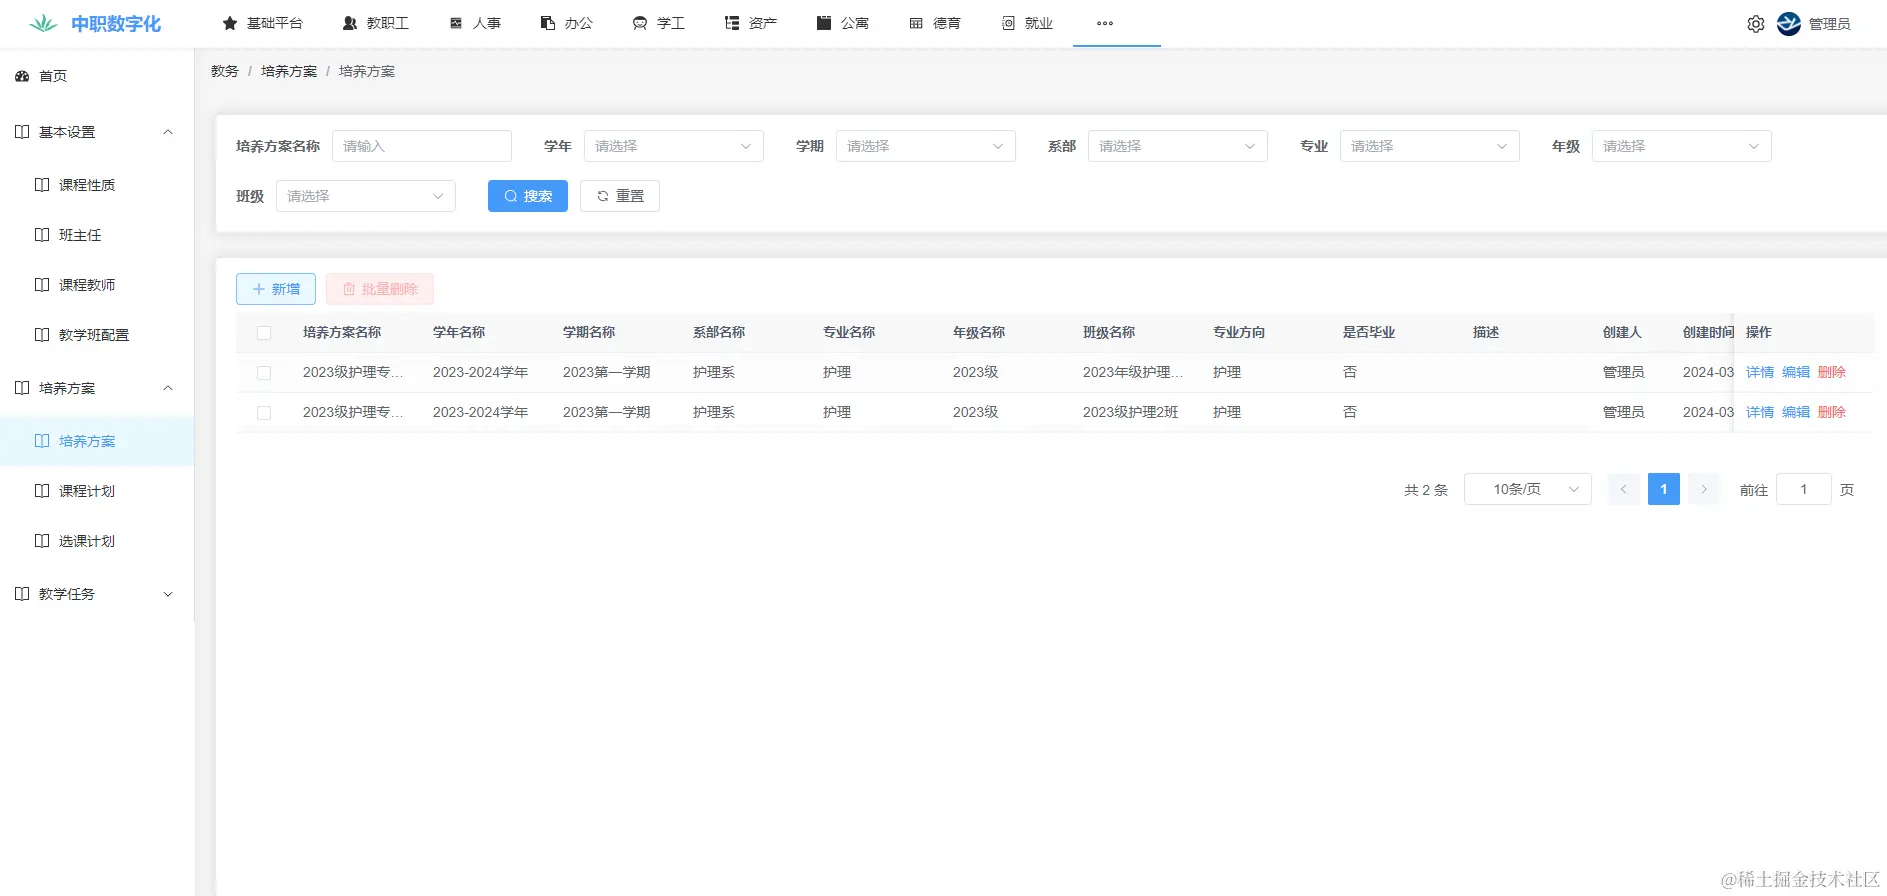Select page 1 in the pagination

pyautogui.click(x=1664, y=489)
